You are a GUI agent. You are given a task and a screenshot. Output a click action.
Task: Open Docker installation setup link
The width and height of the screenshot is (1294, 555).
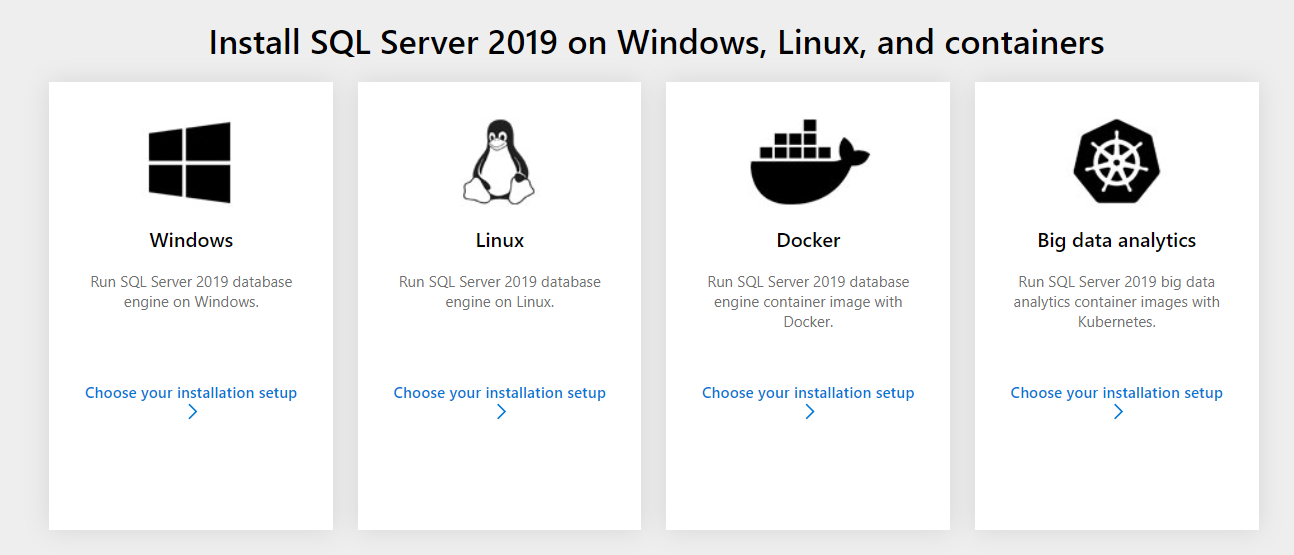[808, 393]
